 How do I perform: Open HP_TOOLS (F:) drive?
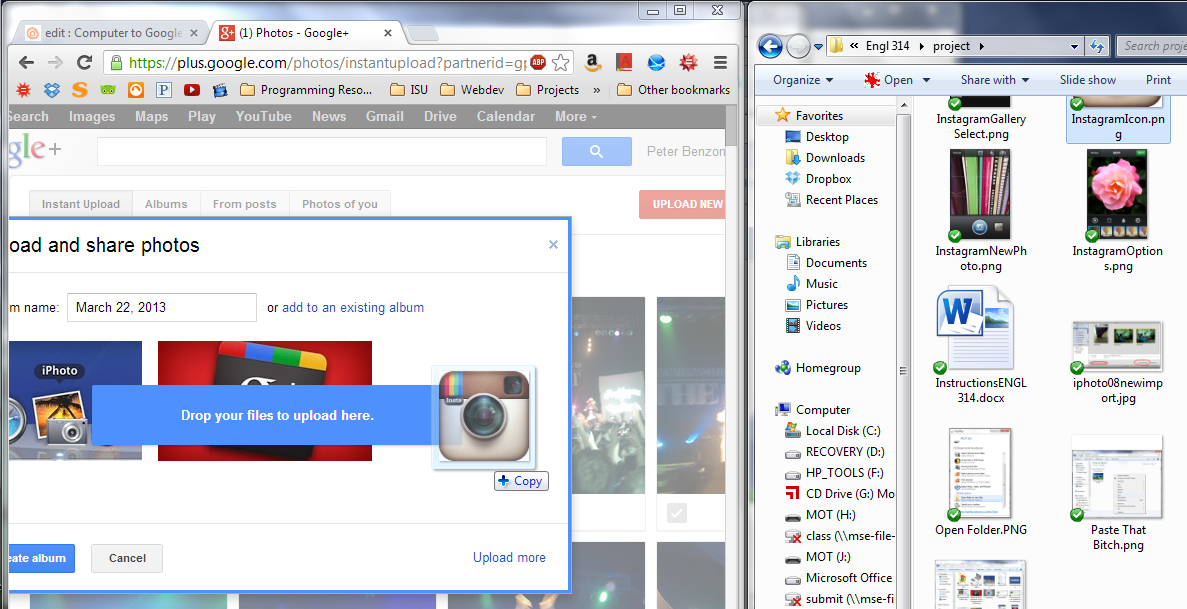(x=834, y=473)
